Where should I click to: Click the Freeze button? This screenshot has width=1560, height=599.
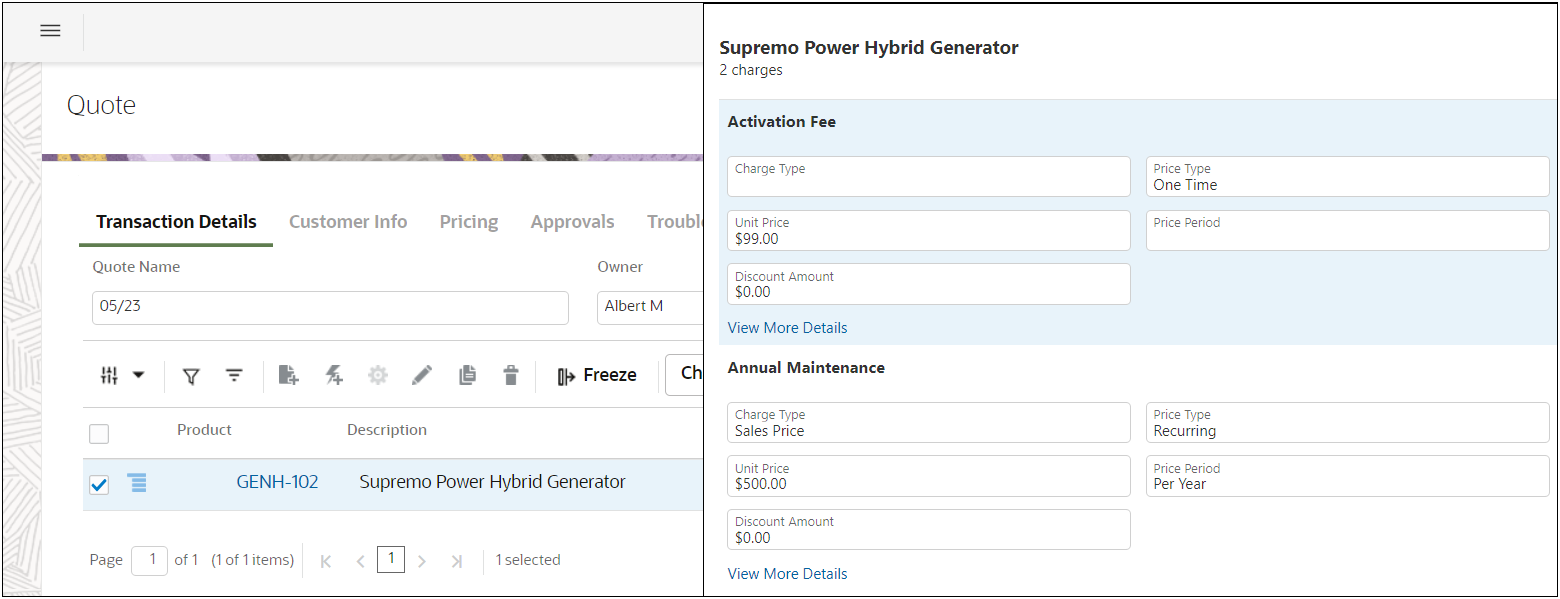point(597,376)
